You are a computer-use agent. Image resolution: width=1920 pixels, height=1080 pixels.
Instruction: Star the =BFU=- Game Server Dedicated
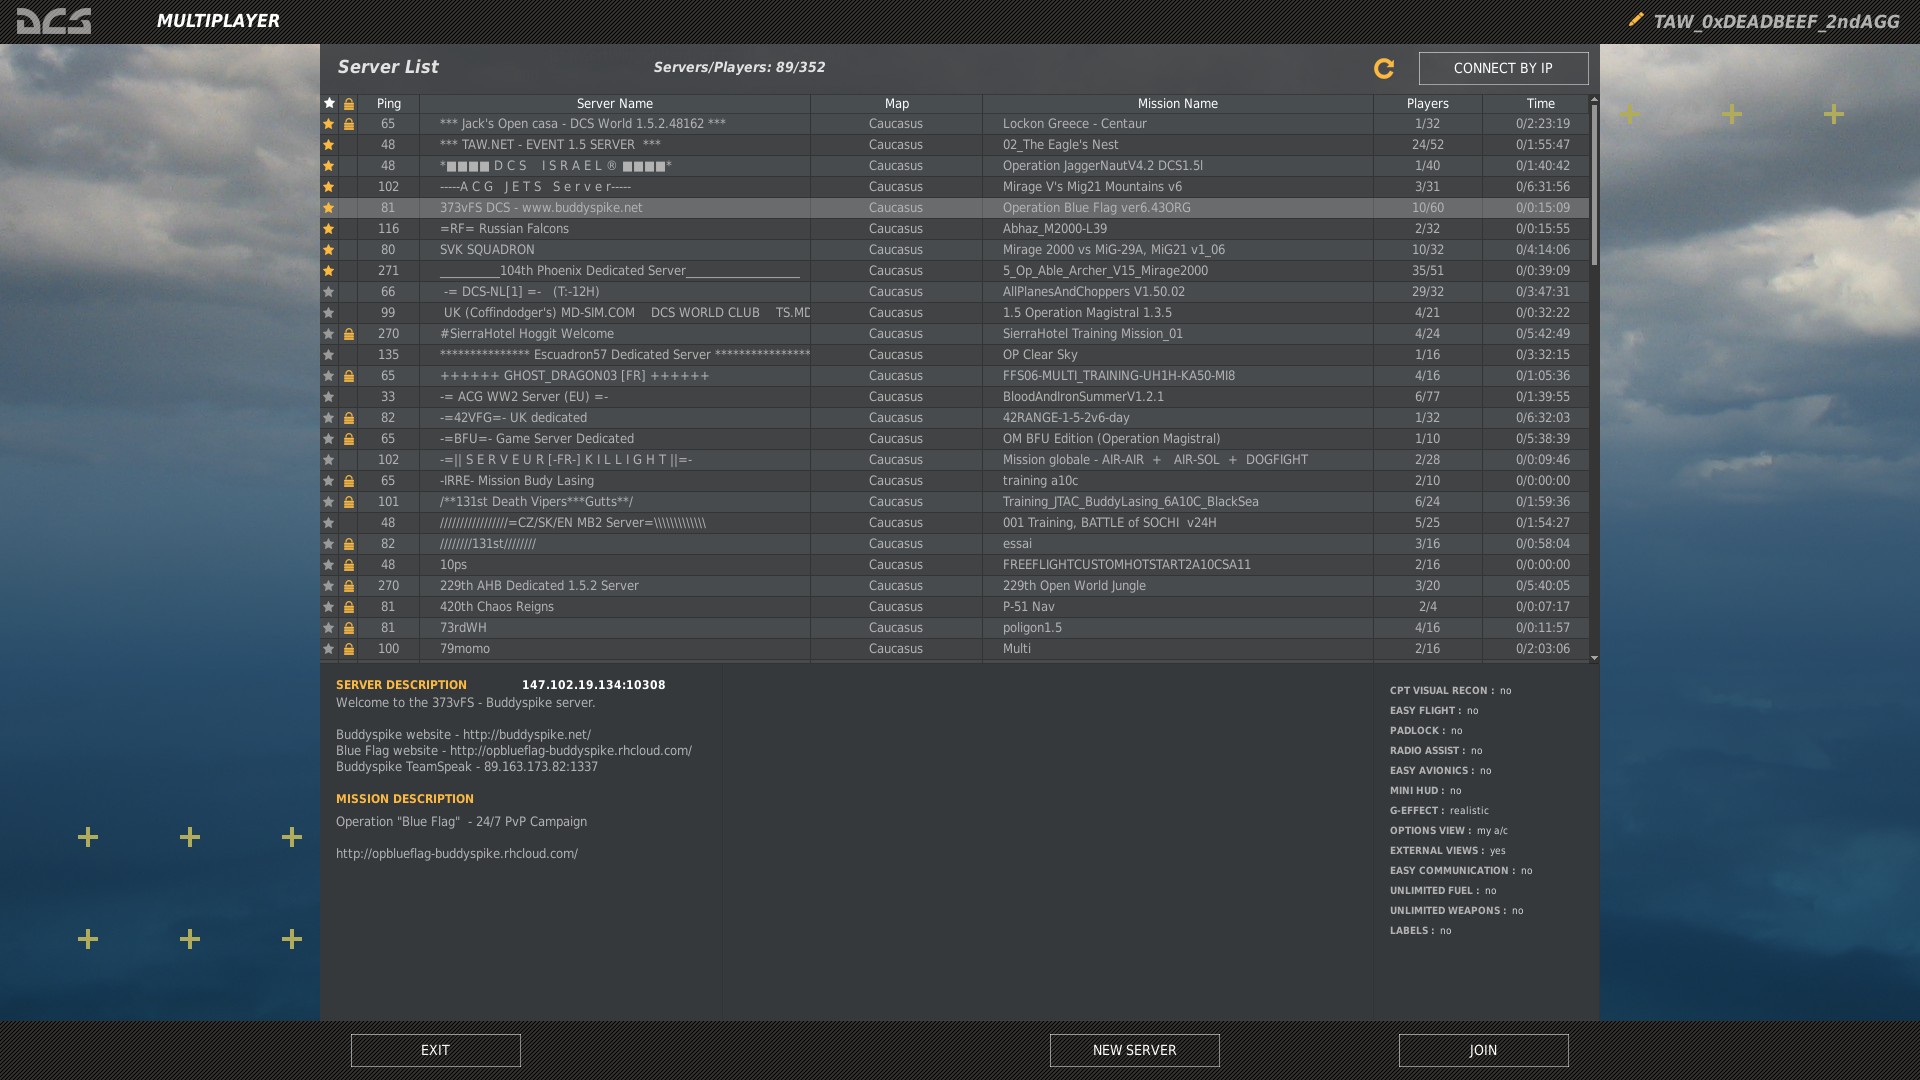tap(328, 439)
